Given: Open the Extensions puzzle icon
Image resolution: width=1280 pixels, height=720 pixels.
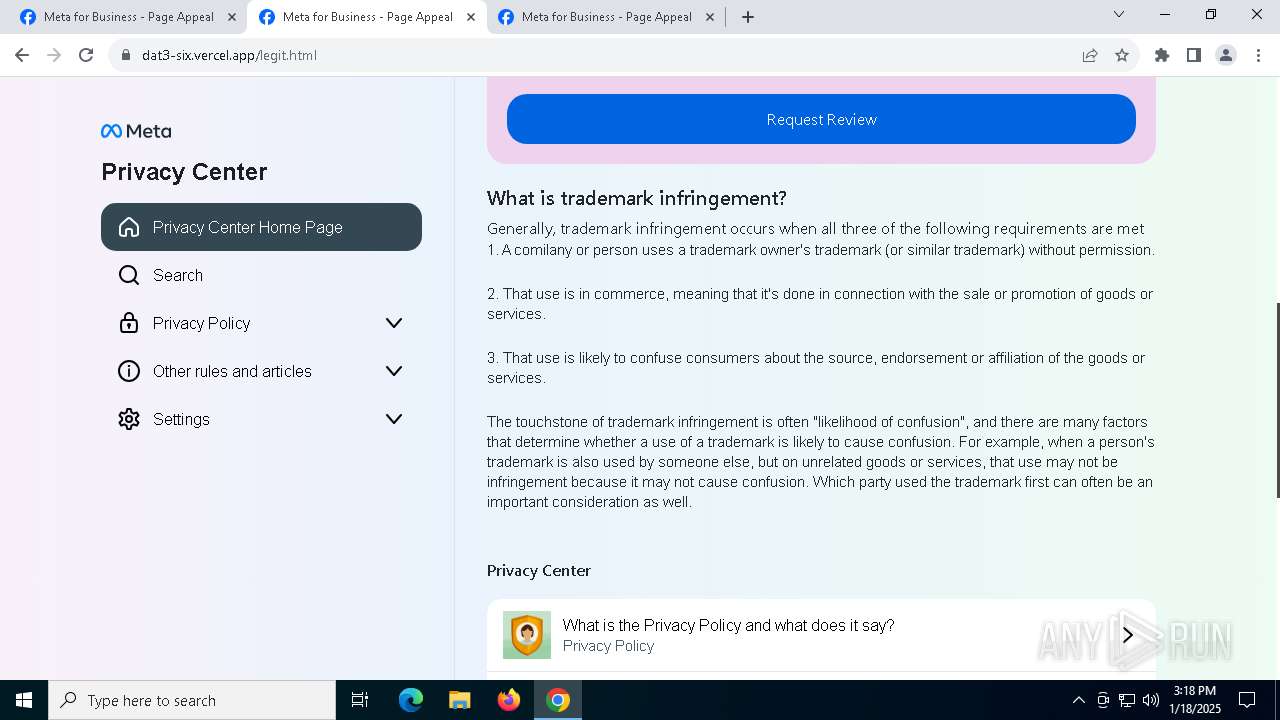Looking at the screenshot, I should coord(1162,55).
